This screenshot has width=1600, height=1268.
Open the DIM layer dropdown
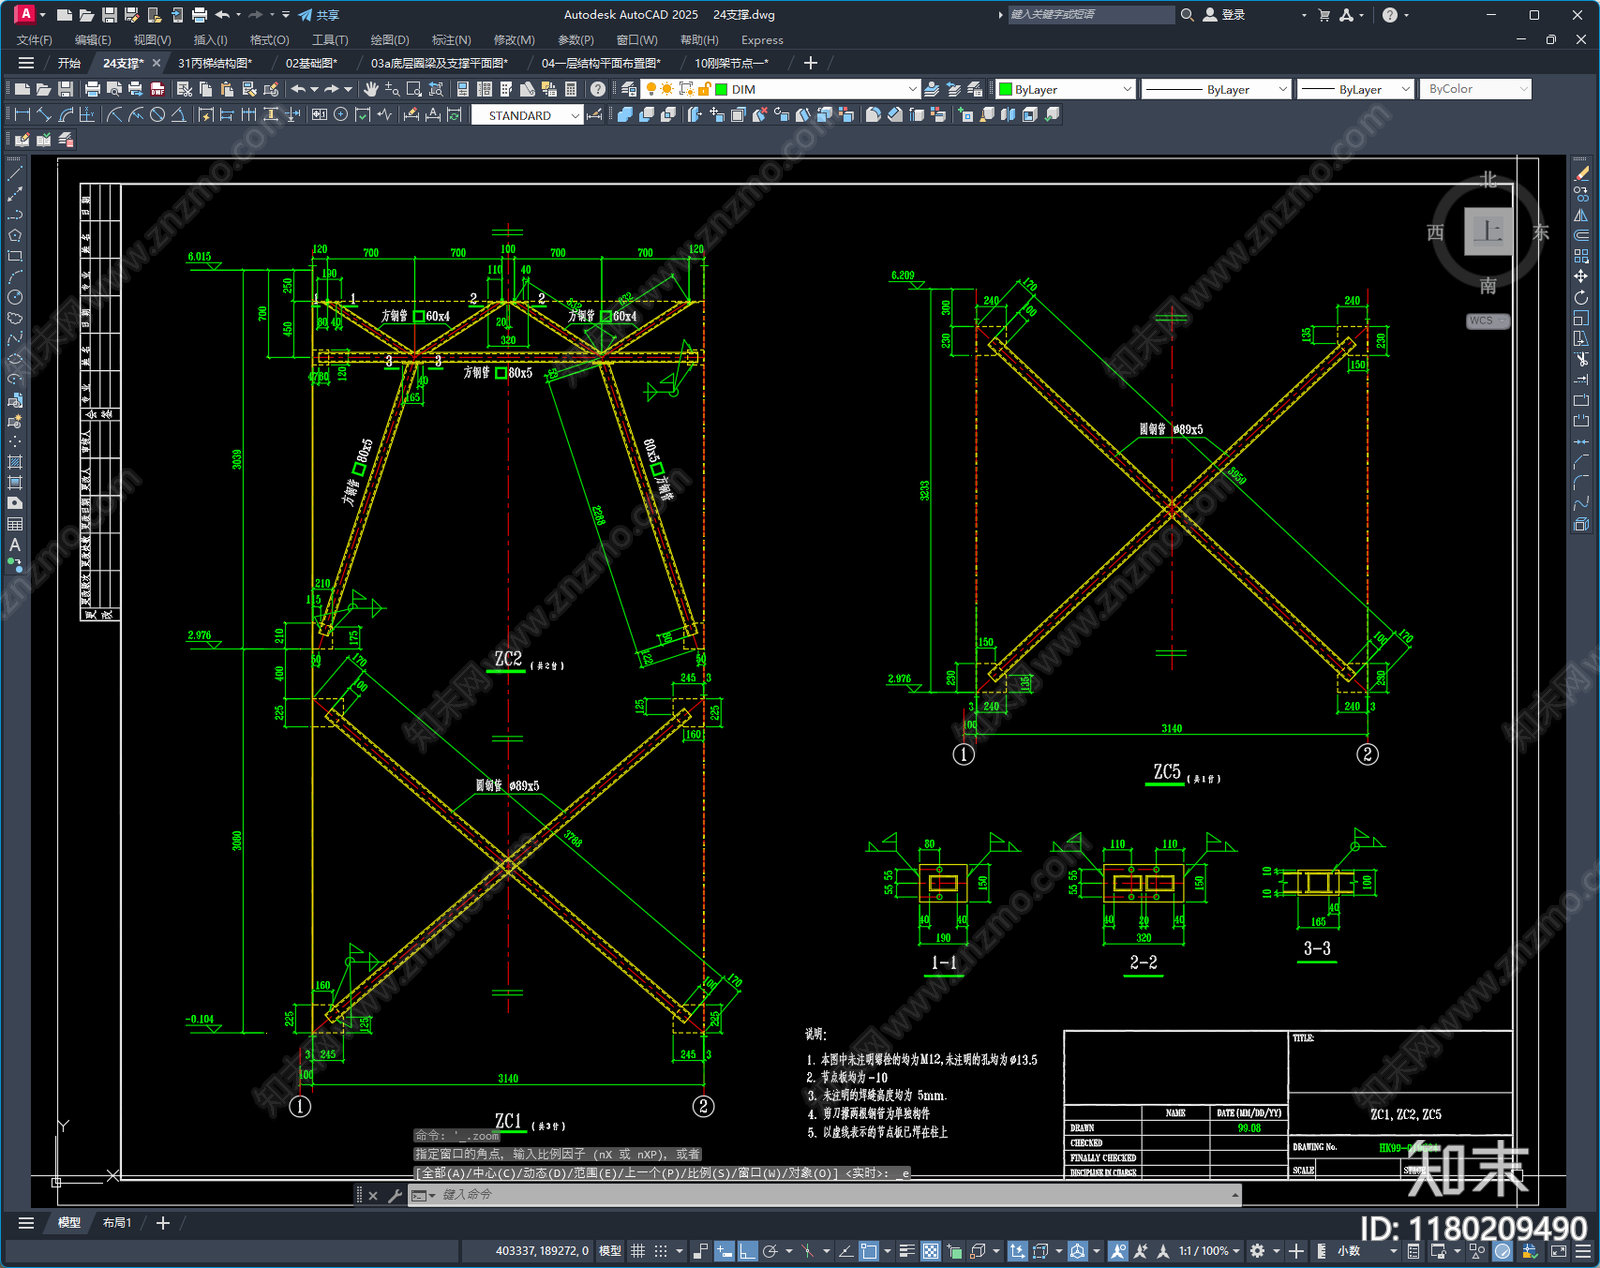click(913, 89)
